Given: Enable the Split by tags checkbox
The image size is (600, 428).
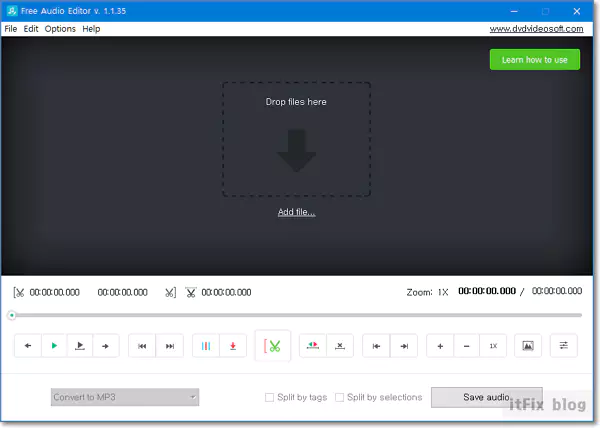Looking at the screenshot, I should (x=269, y=397).
